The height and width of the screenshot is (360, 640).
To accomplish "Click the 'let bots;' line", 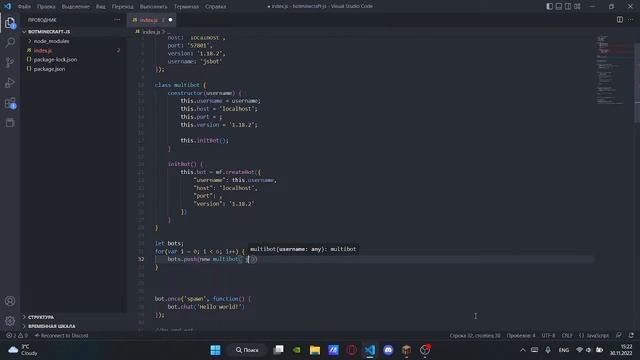I will point(169,243).
